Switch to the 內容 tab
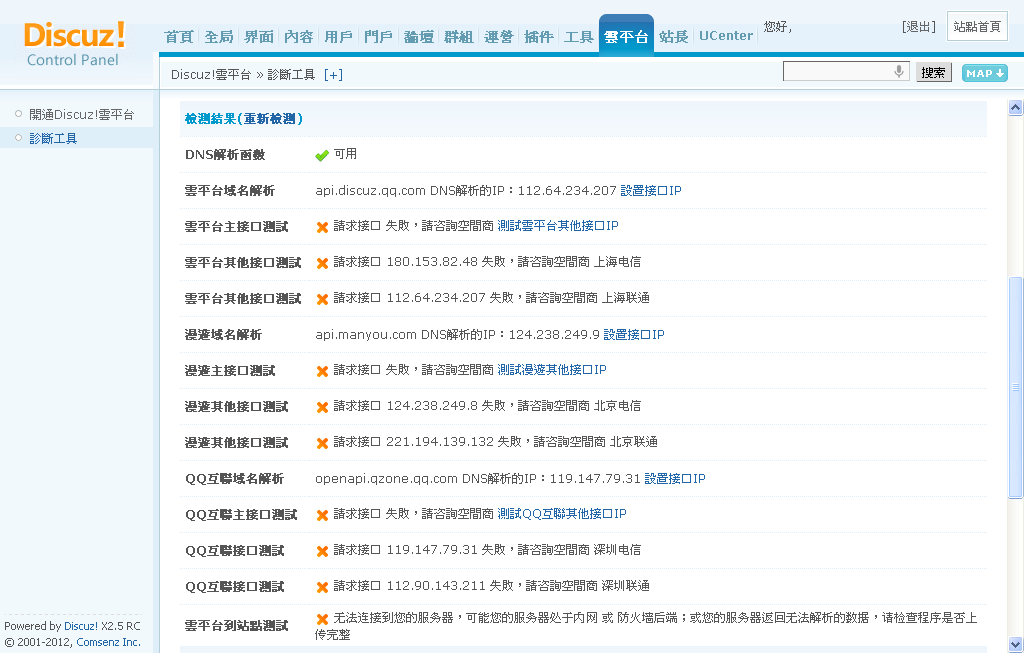This screenshot has width=1024, height=653. (x=298, y=37)
